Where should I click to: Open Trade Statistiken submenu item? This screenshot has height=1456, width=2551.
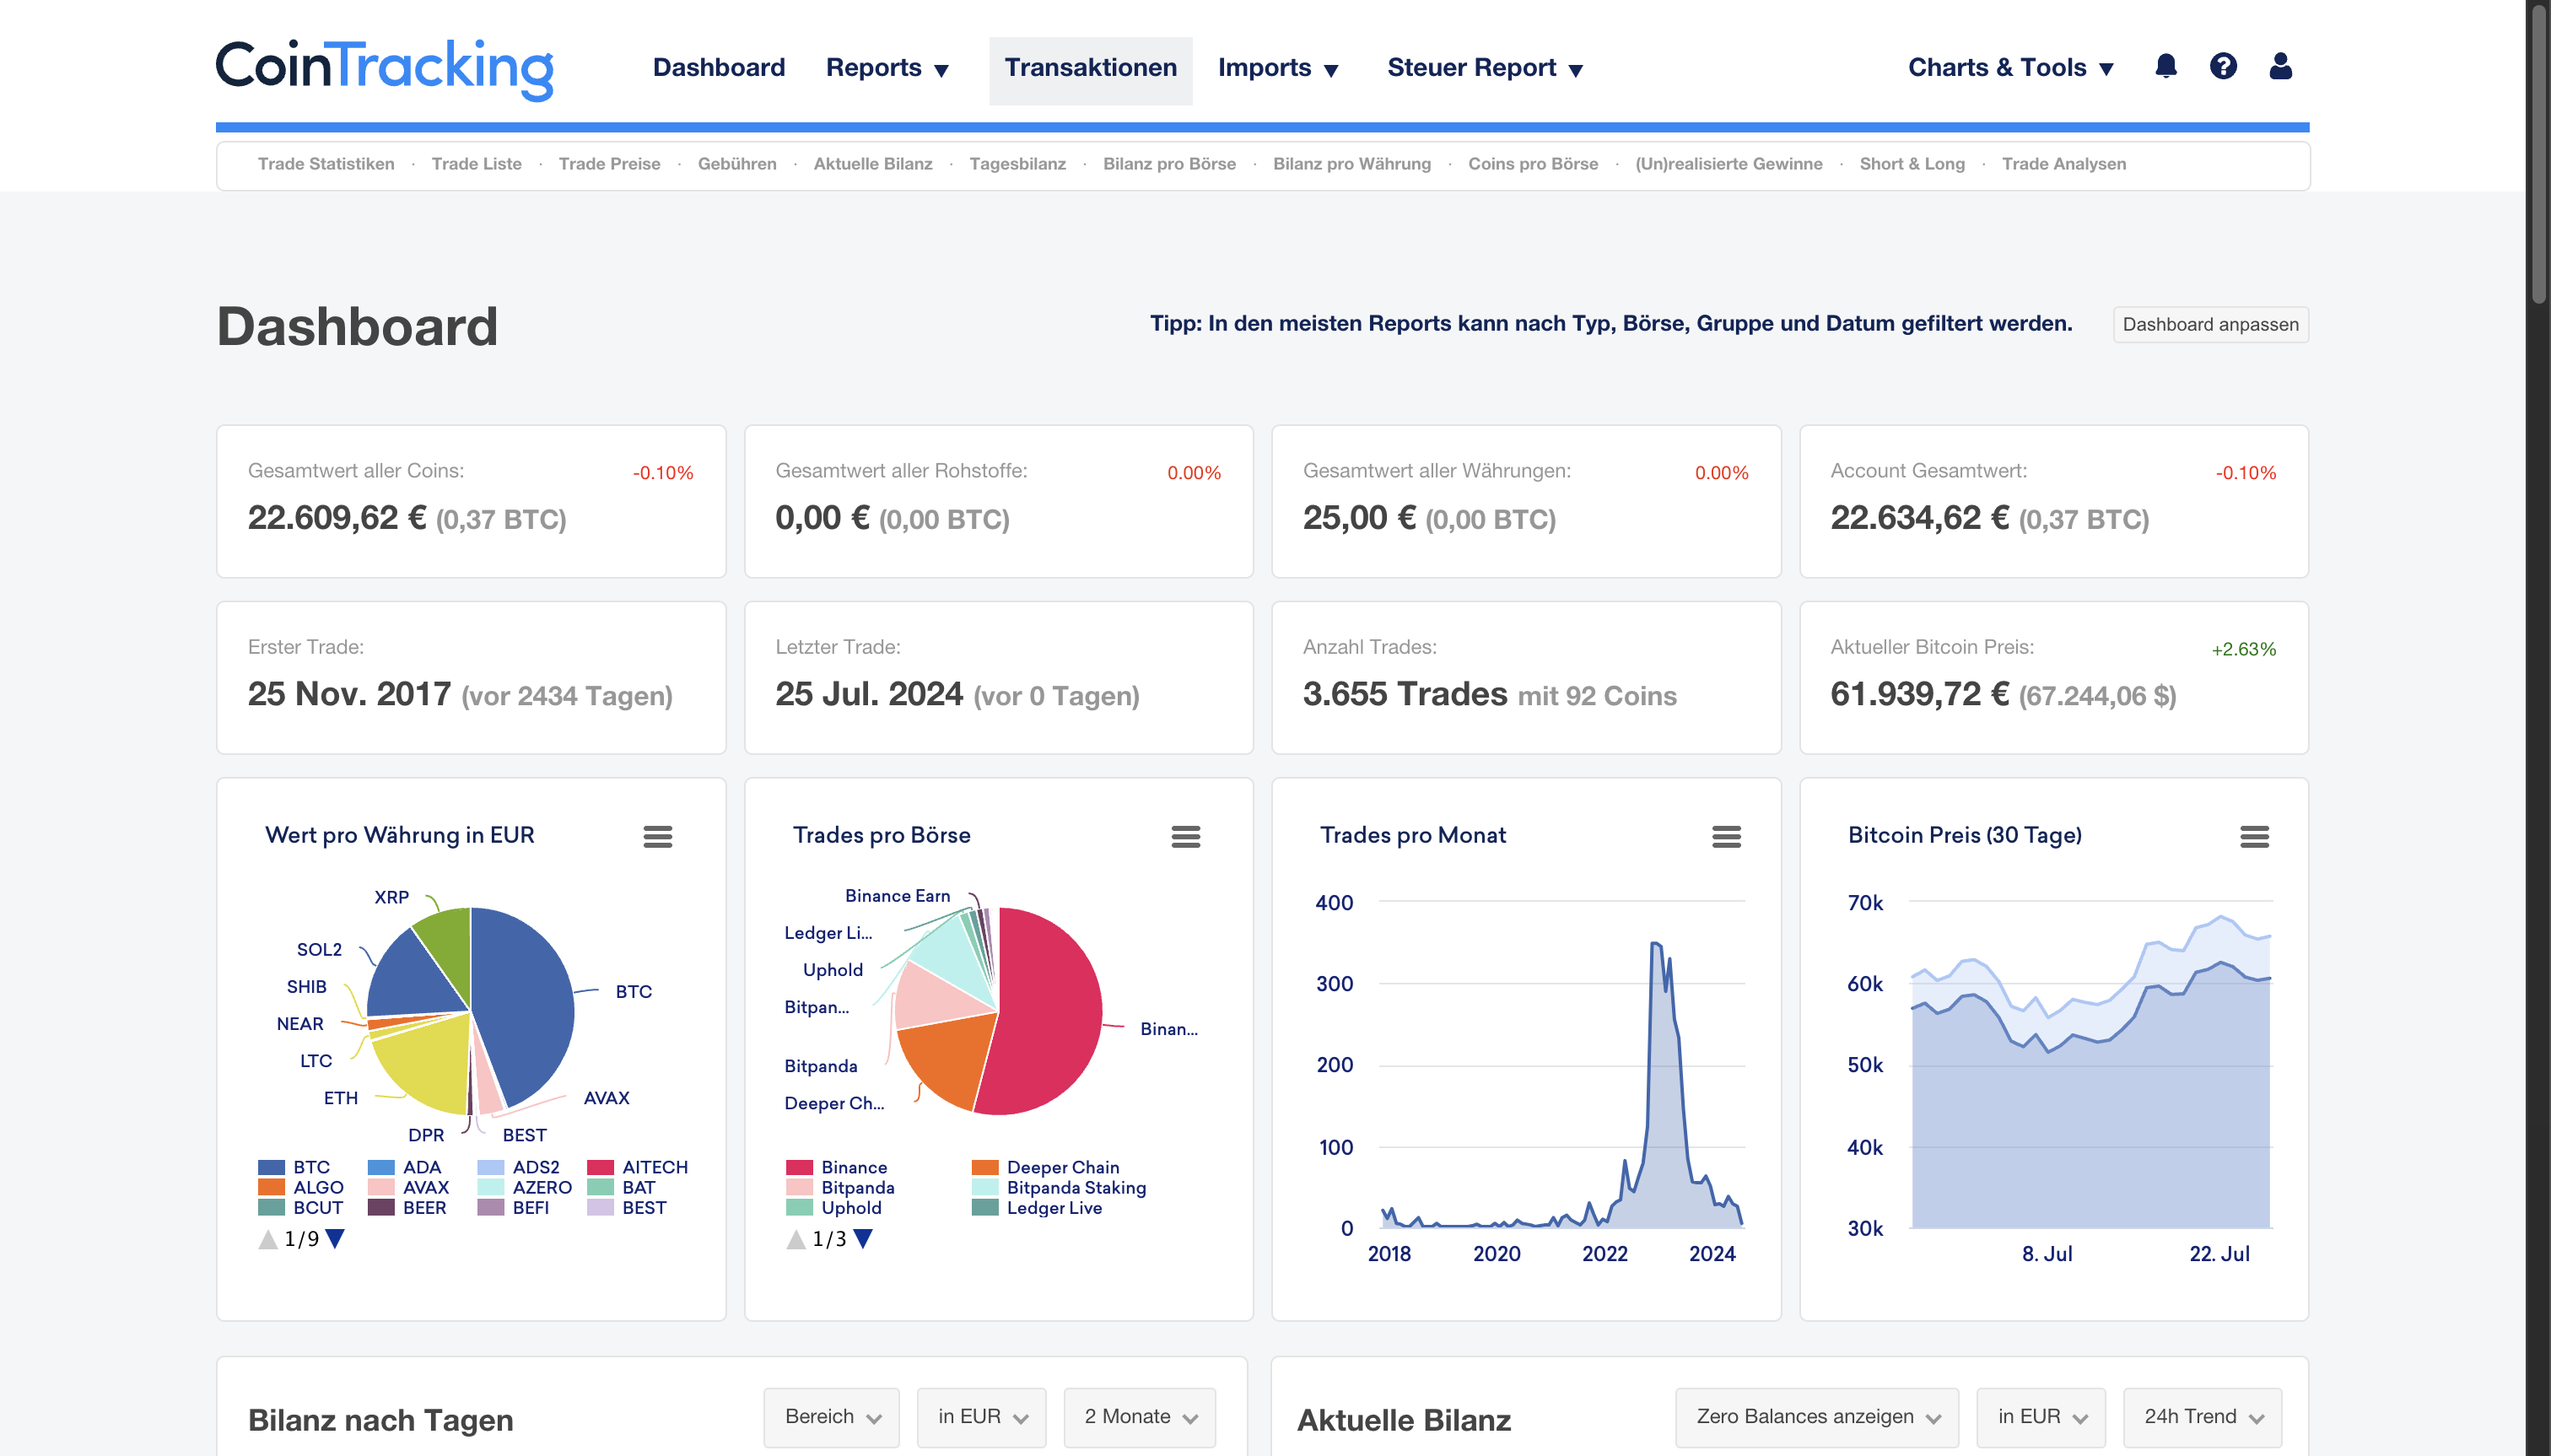click(x=326, y=164)
